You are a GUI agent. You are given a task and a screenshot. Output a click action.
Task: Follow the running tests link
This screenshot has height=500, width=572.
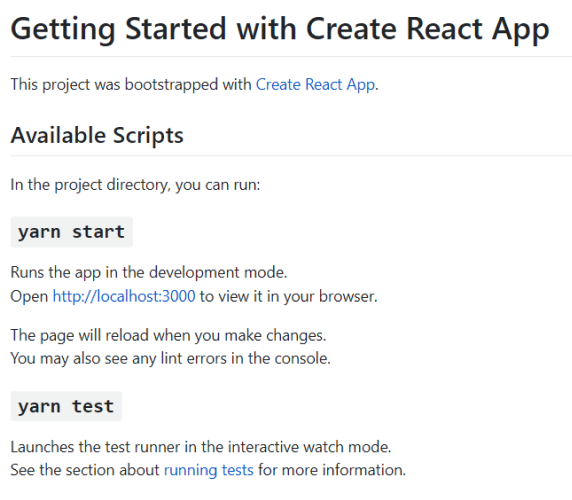click(209, 470)
